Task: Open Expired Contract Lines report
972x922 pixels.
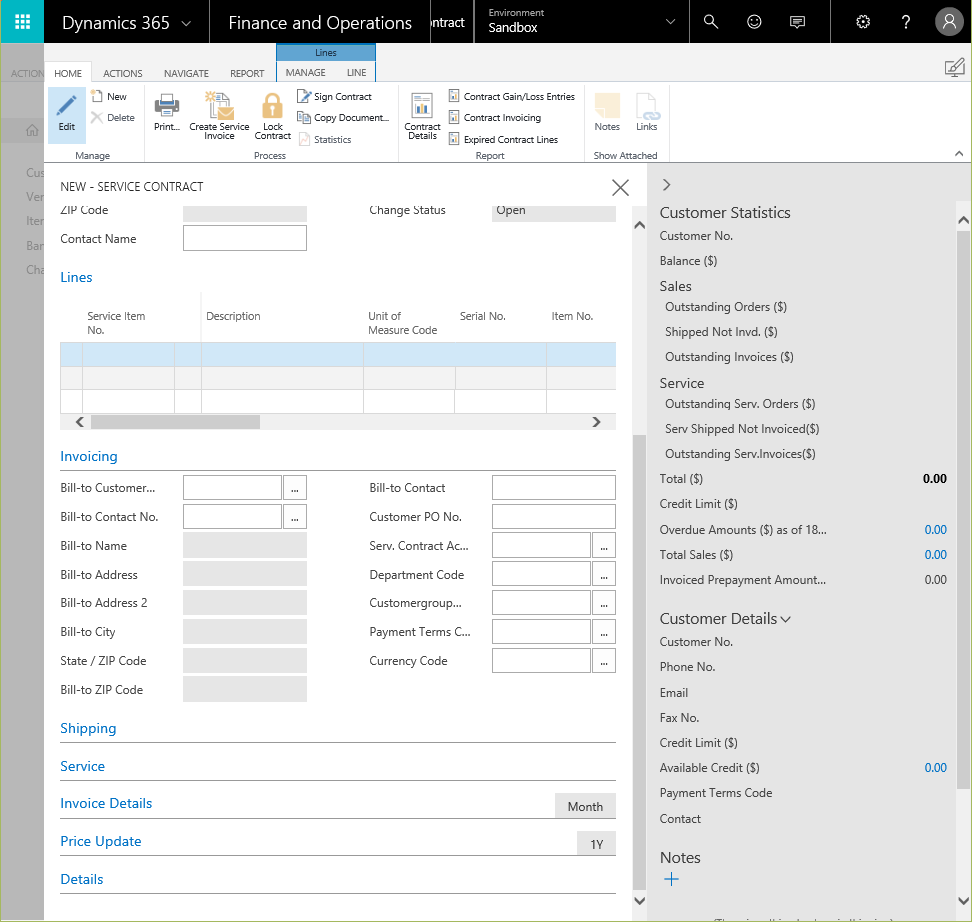Action: (x=503, y=140)
